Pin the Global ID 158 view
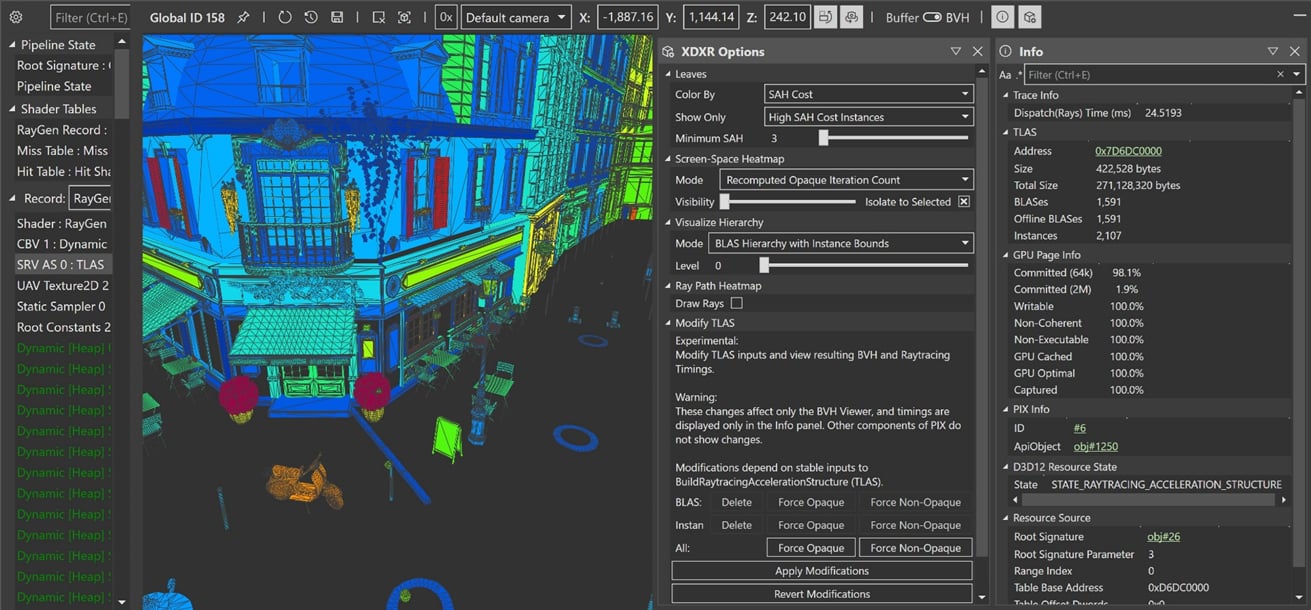The width and height of the screenshot is (1311, 610). coord(243,17)
